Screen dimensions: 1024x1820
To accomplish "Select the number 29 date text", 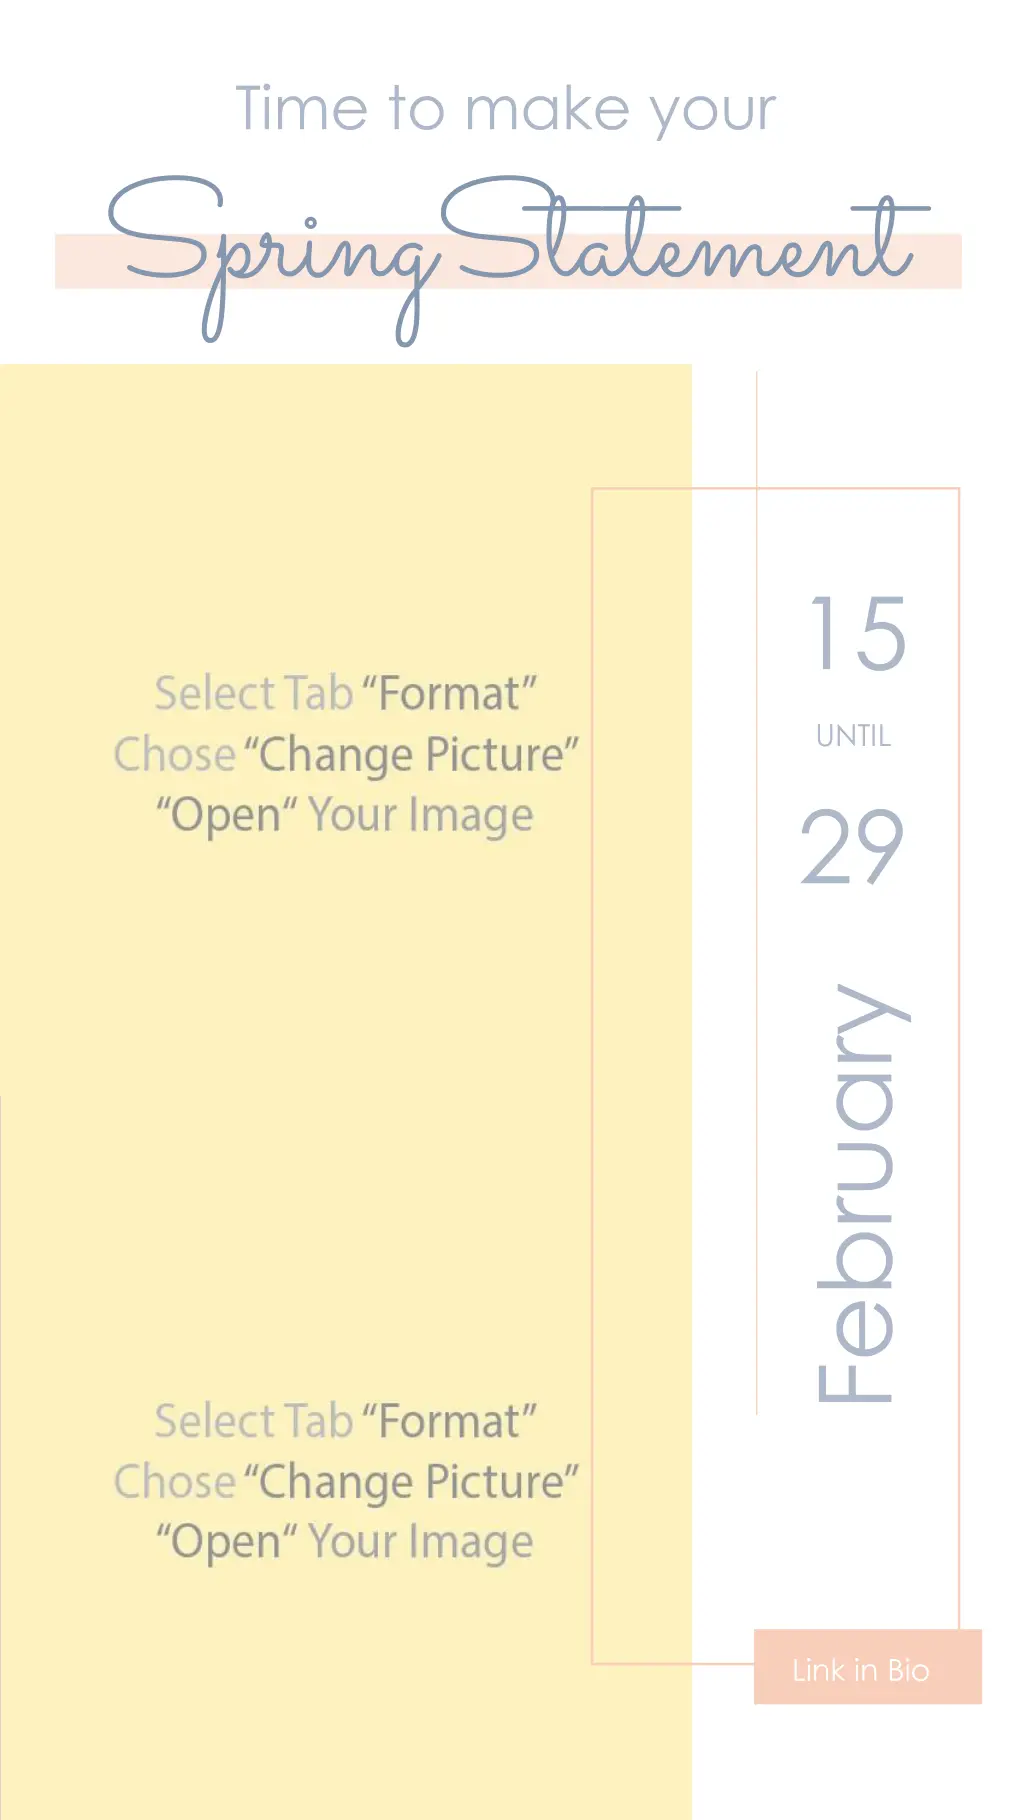I will pyautogui.click(x=853, y=847).
